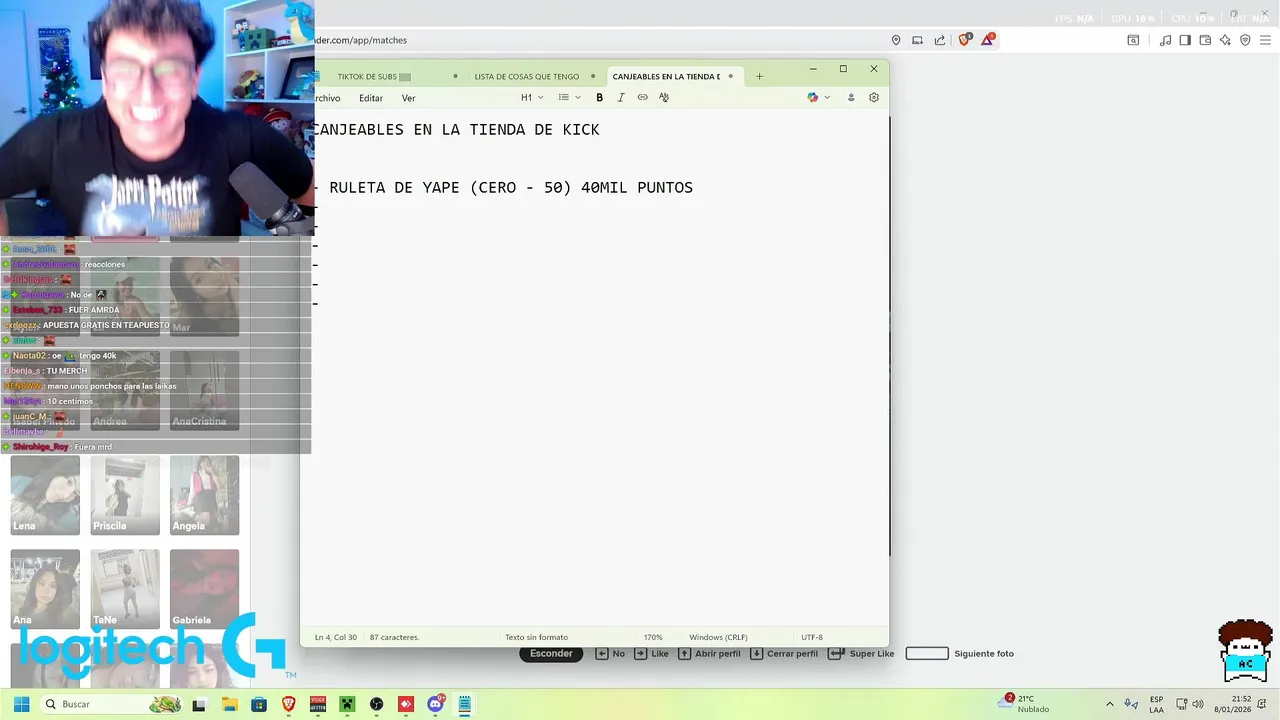Viewport: 1280px width, 720px height.
Task: Open the browser hamburger menu
Action: tap(1265, 40)
